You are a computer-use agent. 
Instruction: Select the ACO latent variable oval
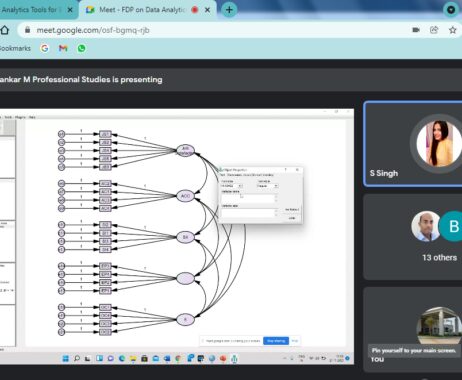click(x=185, y=196)
